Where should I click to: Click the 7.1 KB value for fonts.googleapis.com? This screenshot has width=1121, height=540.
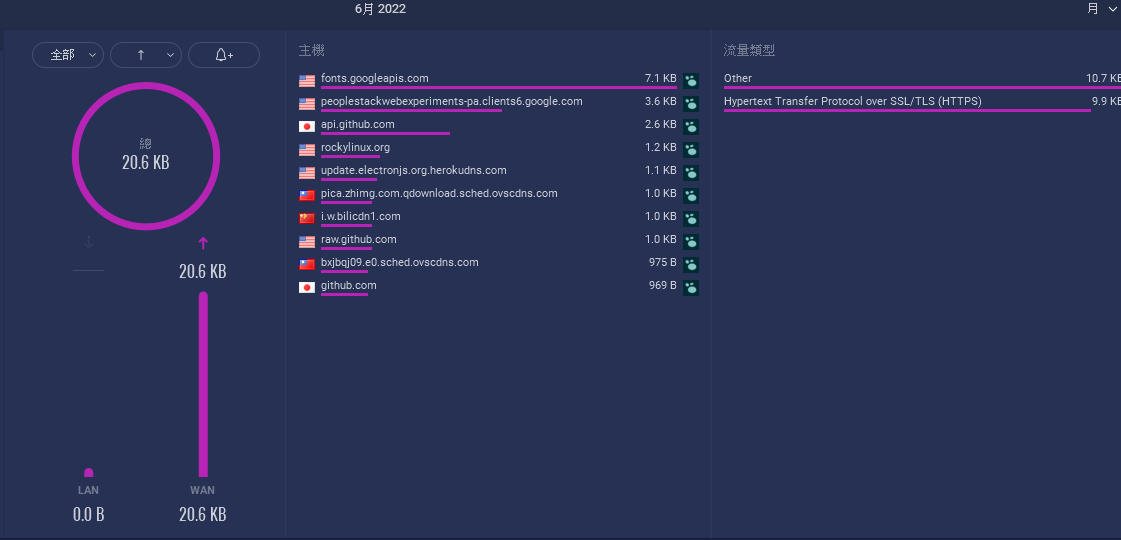click(x=661, y=78)
